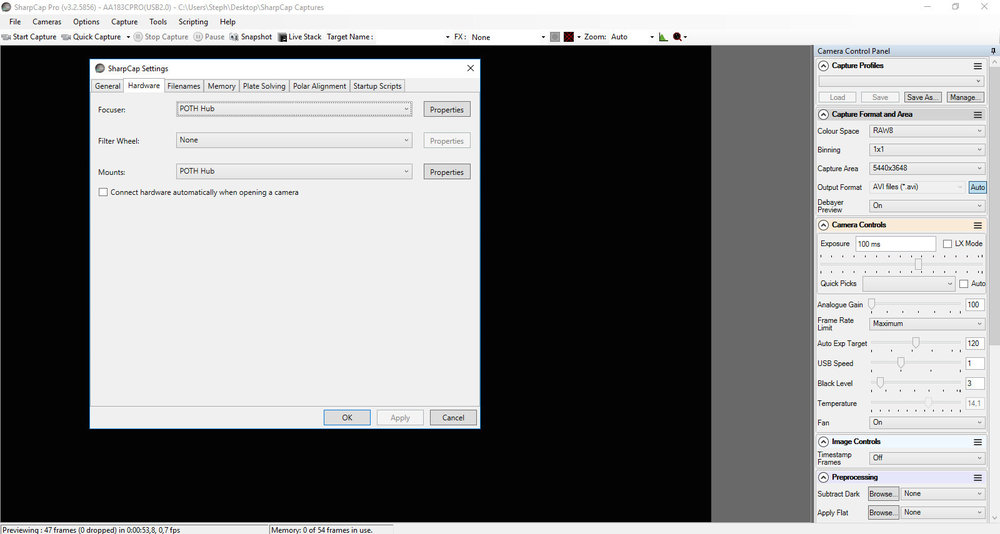
Task: Start Capture from the toolbar
Action: (29, 37)
